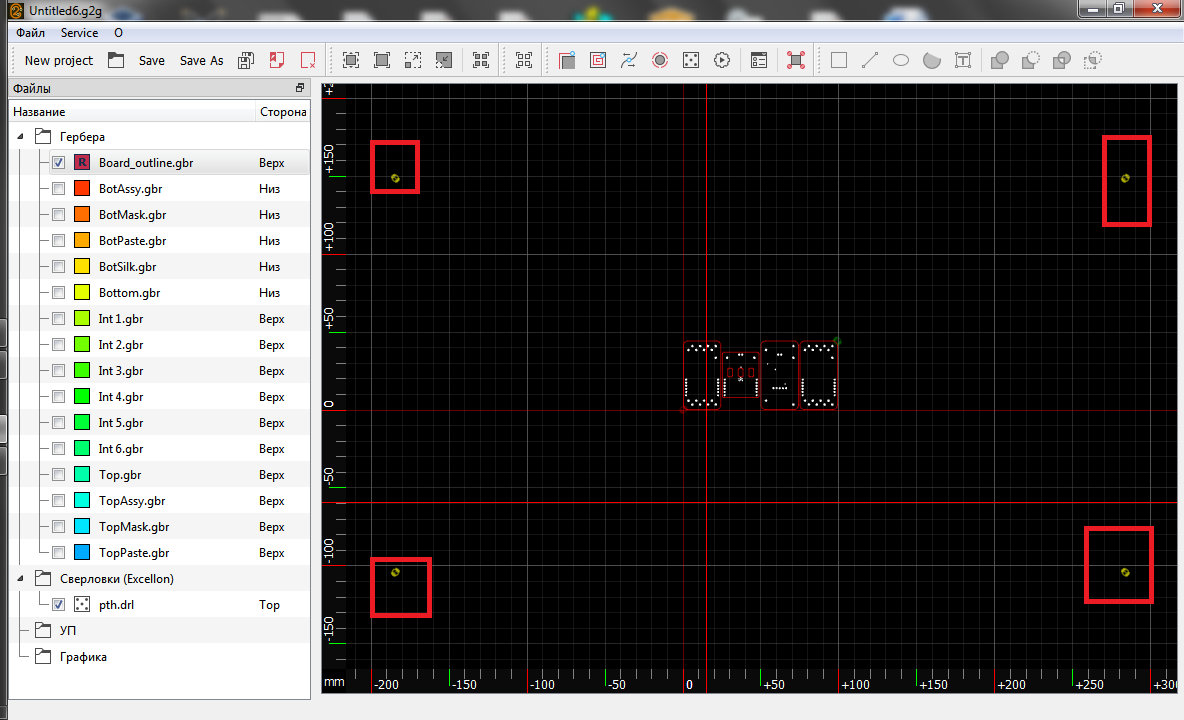This screenshot has width=1184, height=720.
Task: Click the dashed zoom-to-selection icon
Action: coord(413,60)
